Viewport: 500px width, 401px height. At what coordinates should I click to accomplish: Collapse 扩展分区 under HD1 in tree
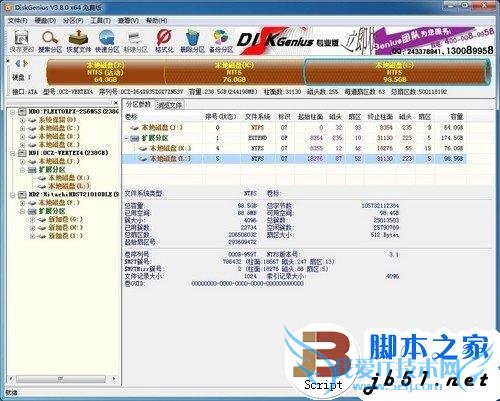(x=22, y=170)
